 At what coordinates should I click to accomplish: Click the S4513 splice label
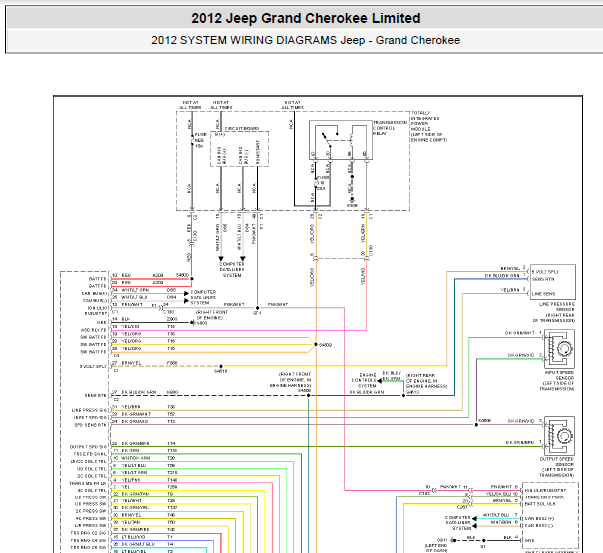click(x=412, y=392)
